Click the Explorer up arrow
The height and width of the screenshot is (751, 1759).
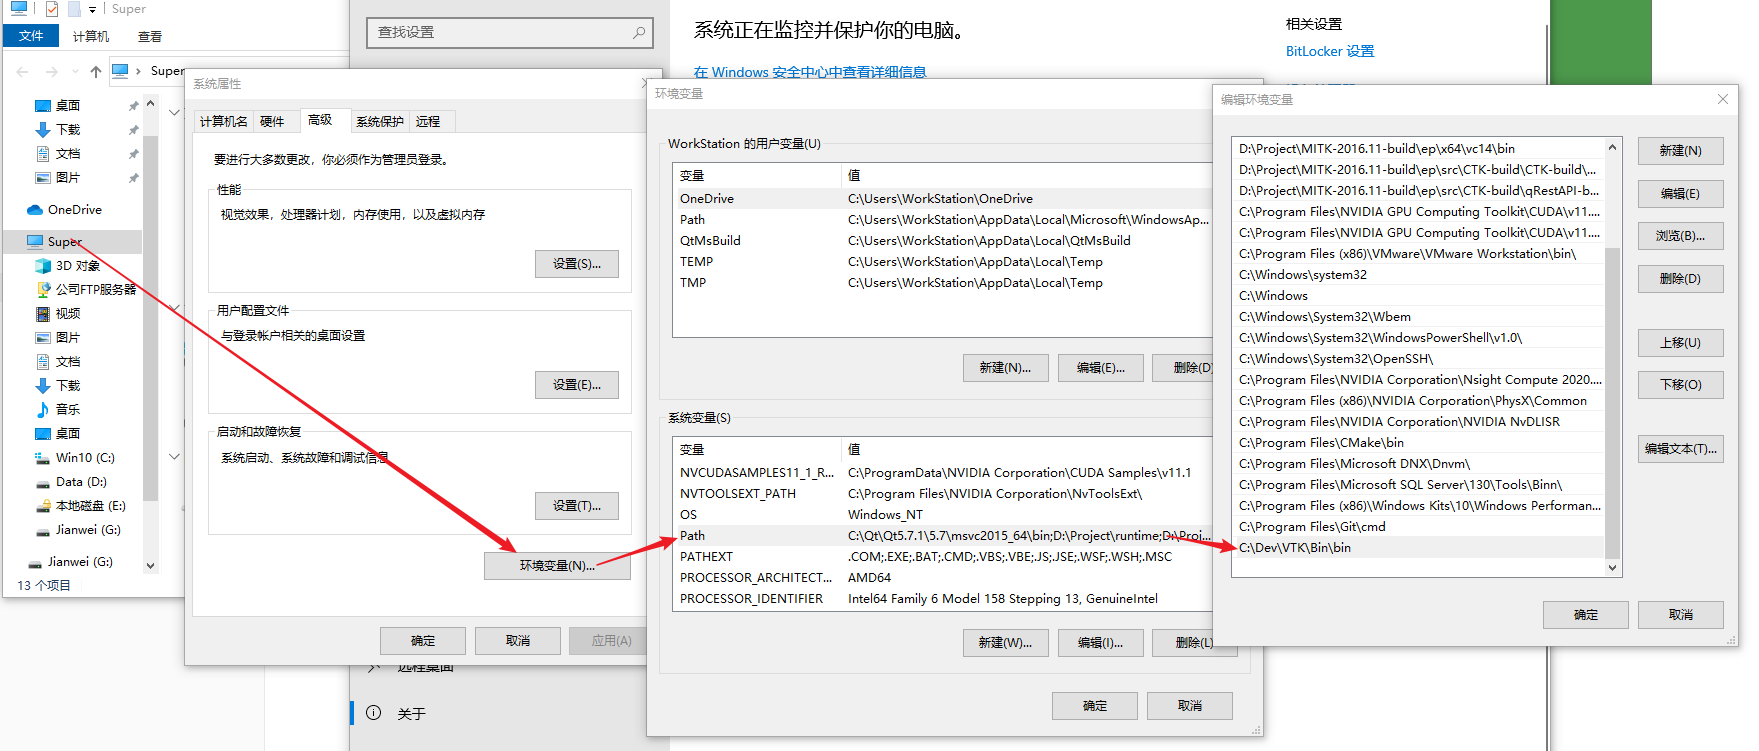[95, 72]
